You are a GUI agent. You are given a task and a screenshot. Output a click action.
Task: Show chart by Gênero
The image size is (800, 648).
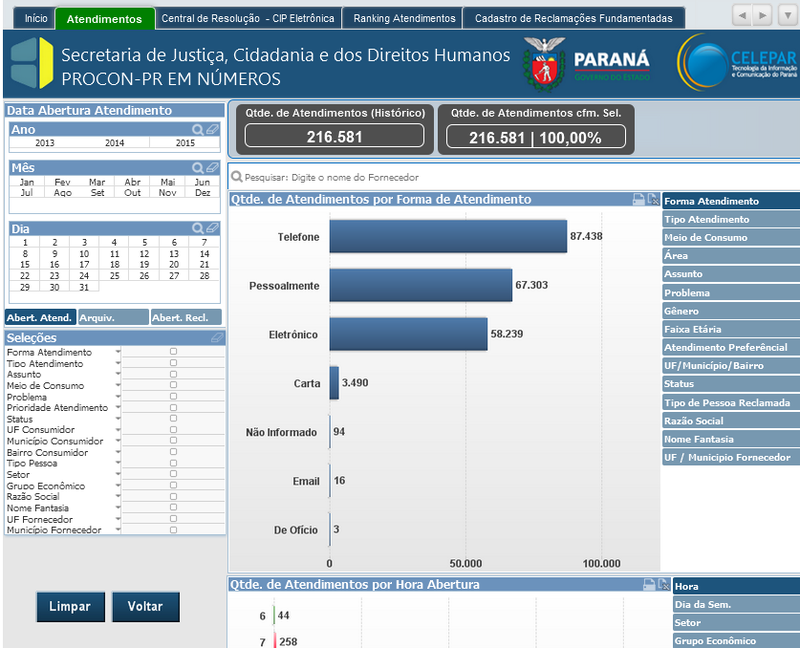(x=731, y=311)
